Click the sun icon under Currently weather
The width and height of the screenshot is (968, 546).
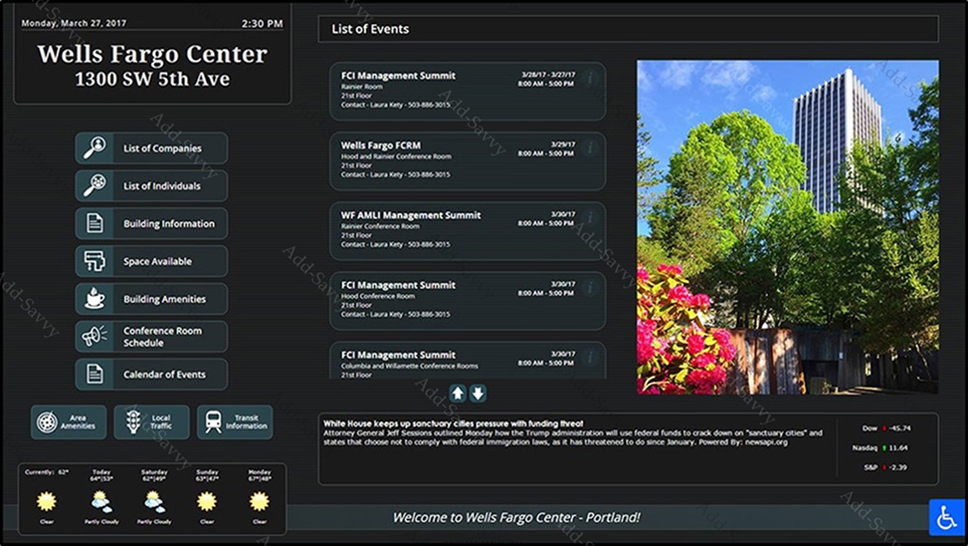click(x=47, y=501)
